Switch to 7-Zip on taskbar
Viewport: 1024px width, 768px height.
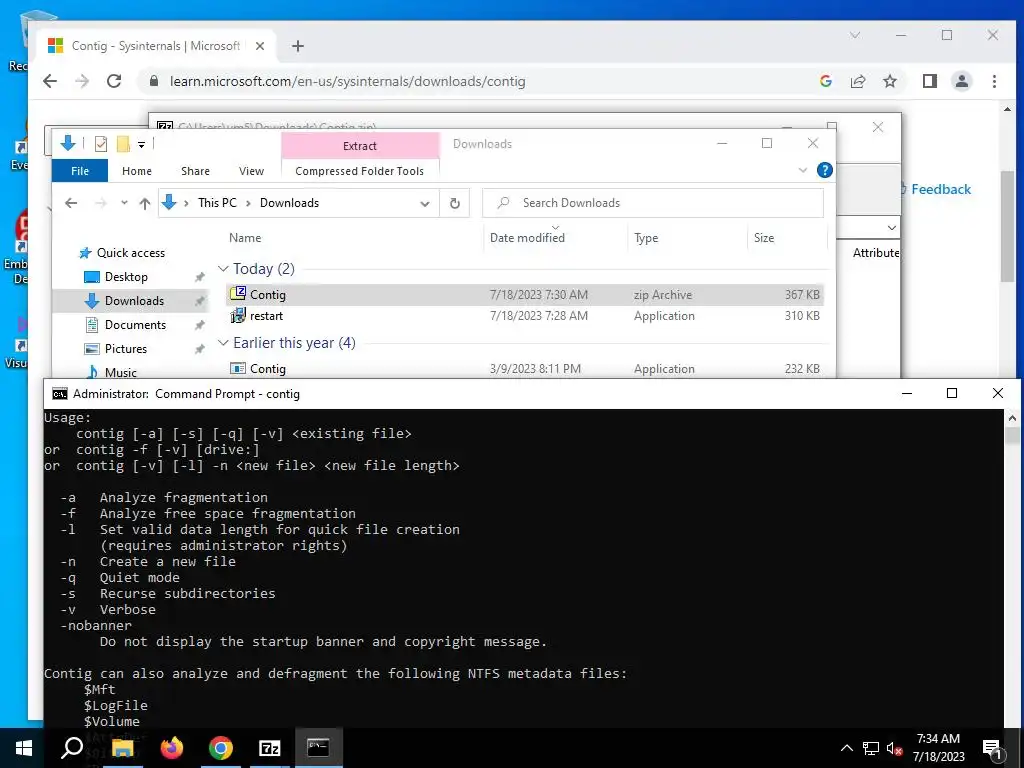(x=270, y=748)
